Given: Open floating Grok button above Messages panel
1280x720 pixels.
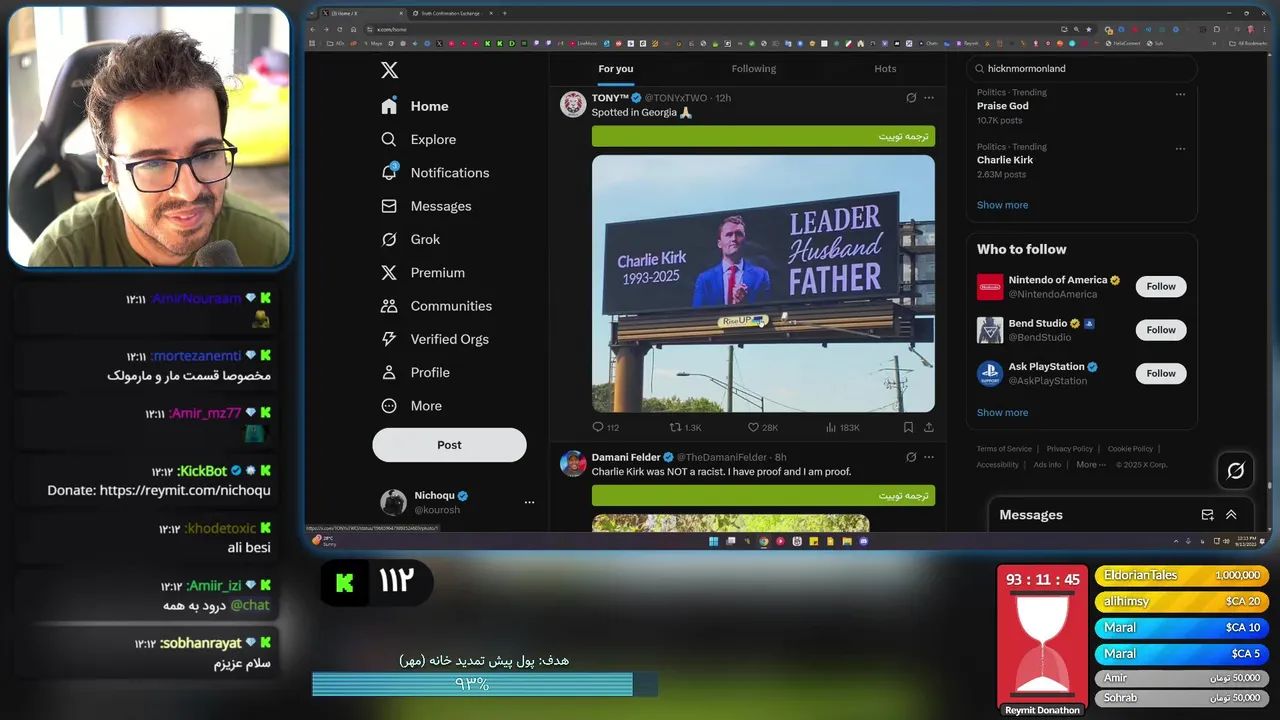Looking at the screenshot, I should click(1236, 470).
